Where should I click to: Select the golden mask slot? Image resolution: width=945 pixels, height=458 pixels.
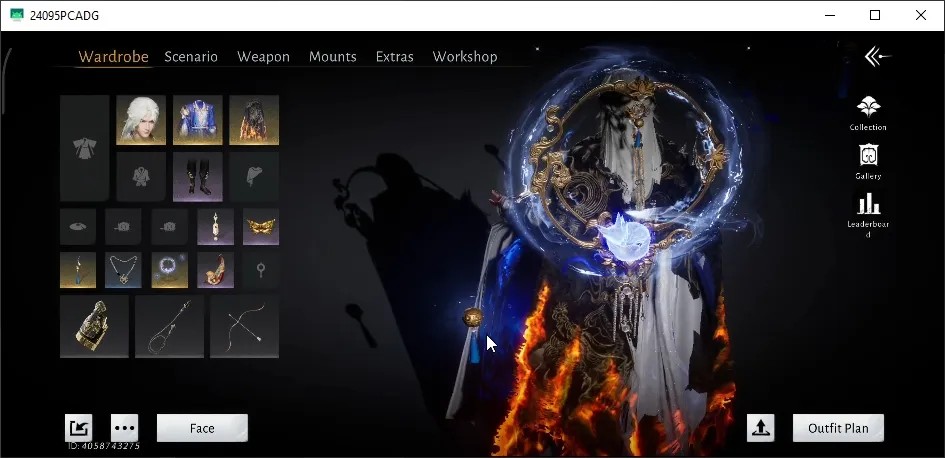pos(261,227)
